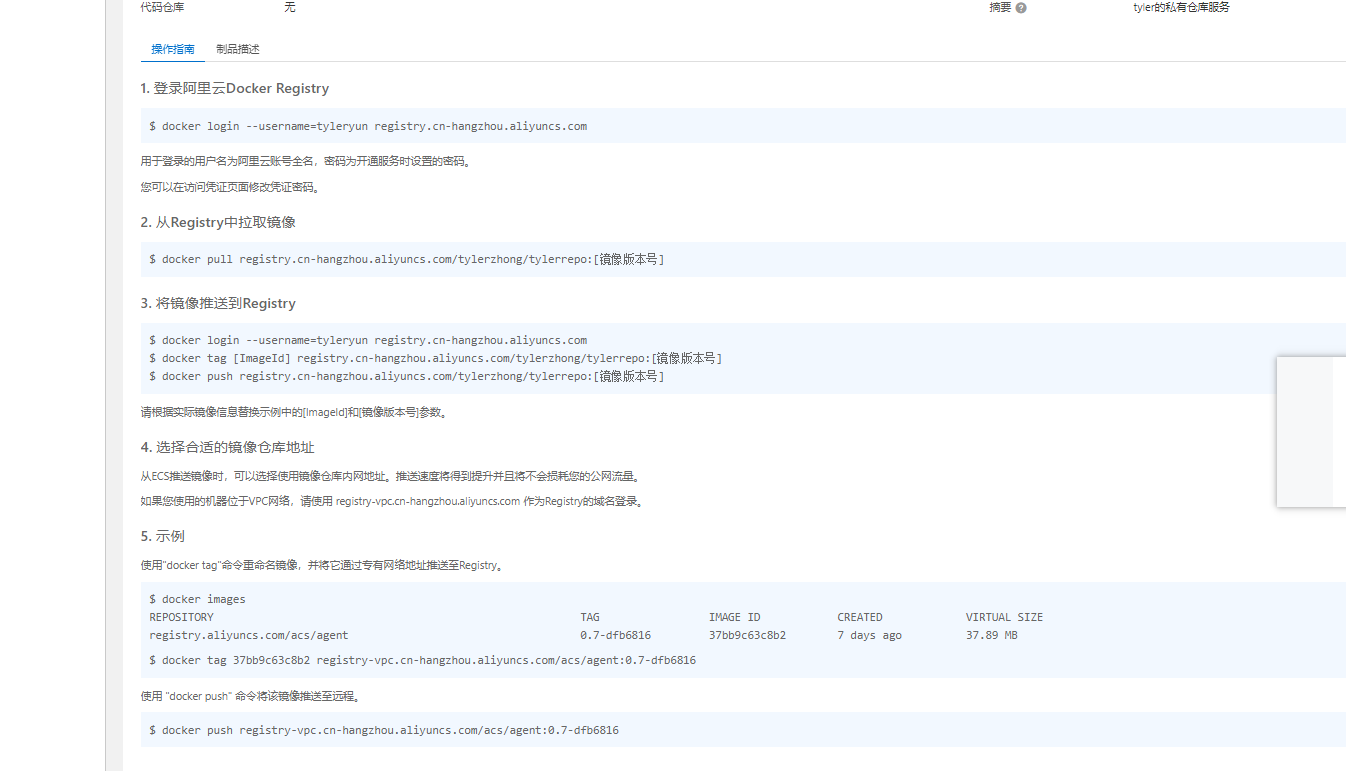This screenshot has width=1346, height=771.
Task: Click the sentence starting 从ECS推送镜像时
Action: (391, 476)
